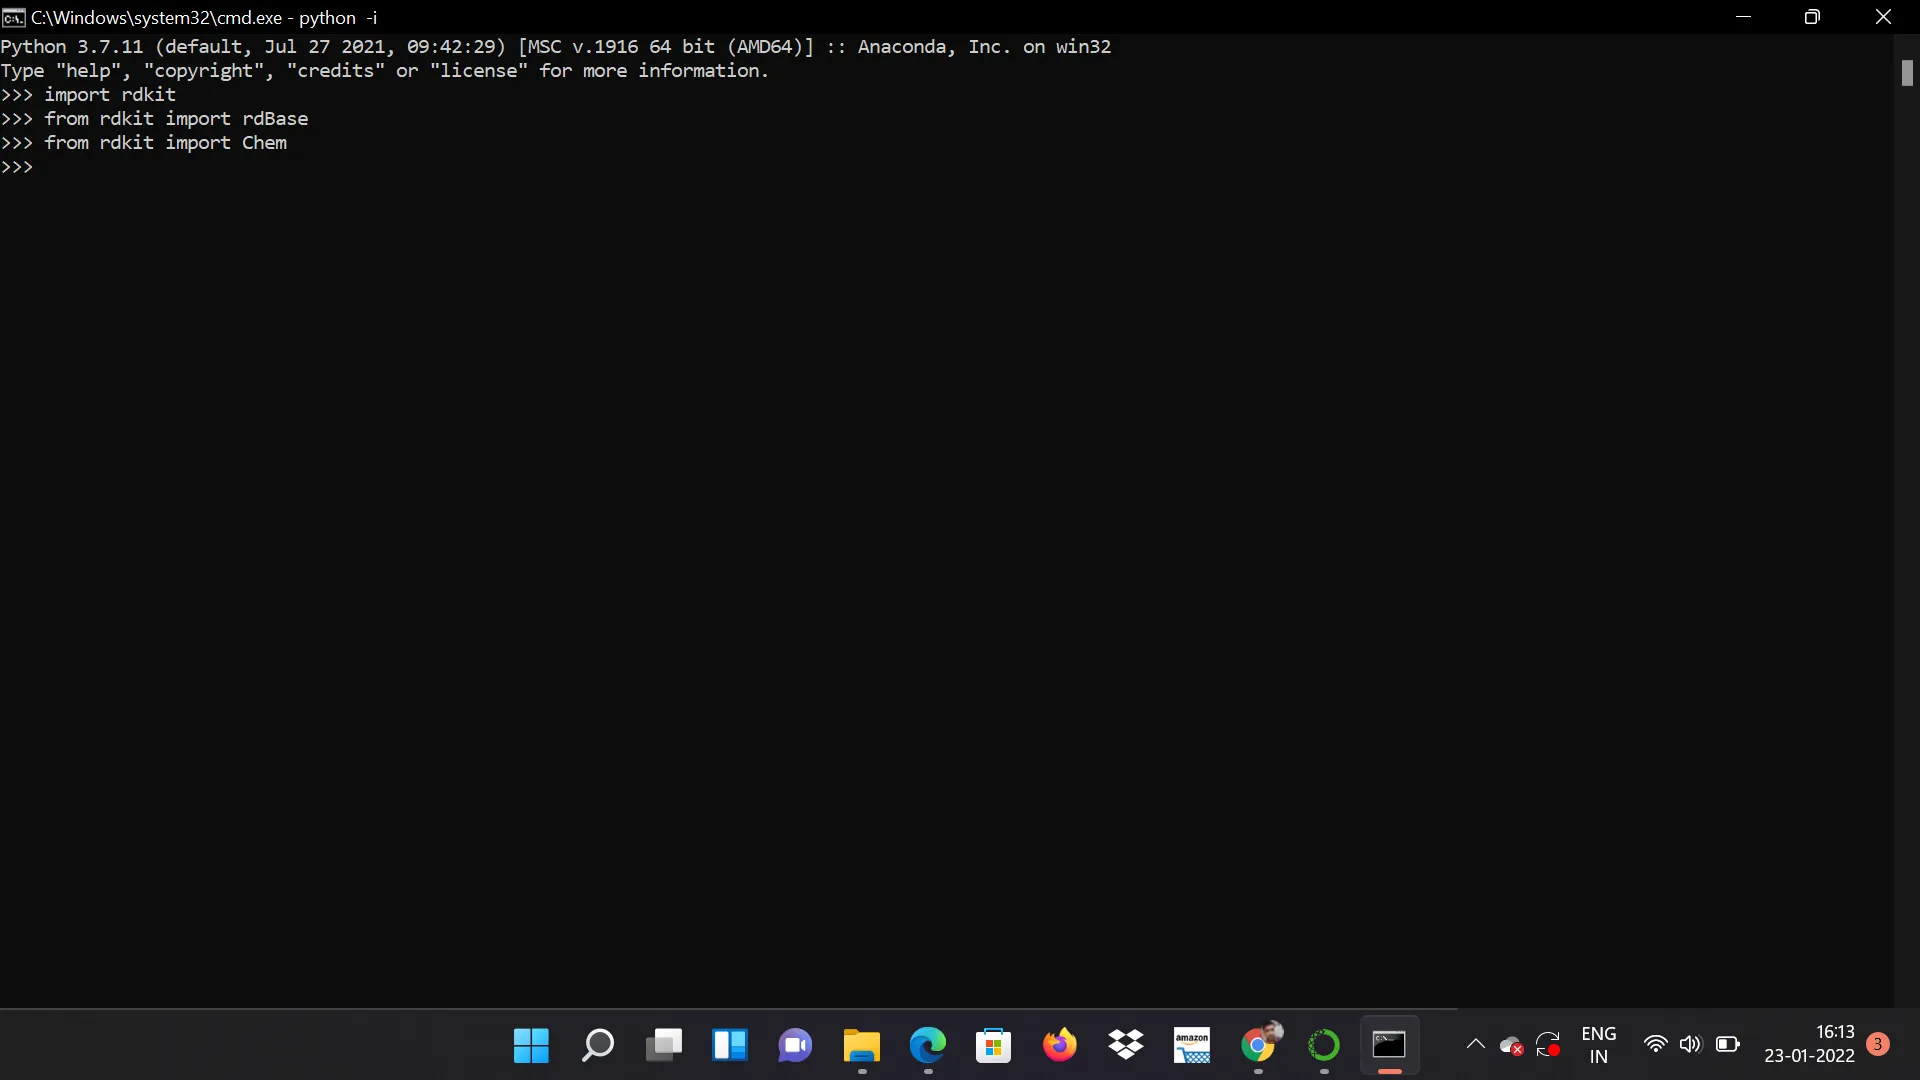Open the ENG IN language switcher

[1598, 1045]
